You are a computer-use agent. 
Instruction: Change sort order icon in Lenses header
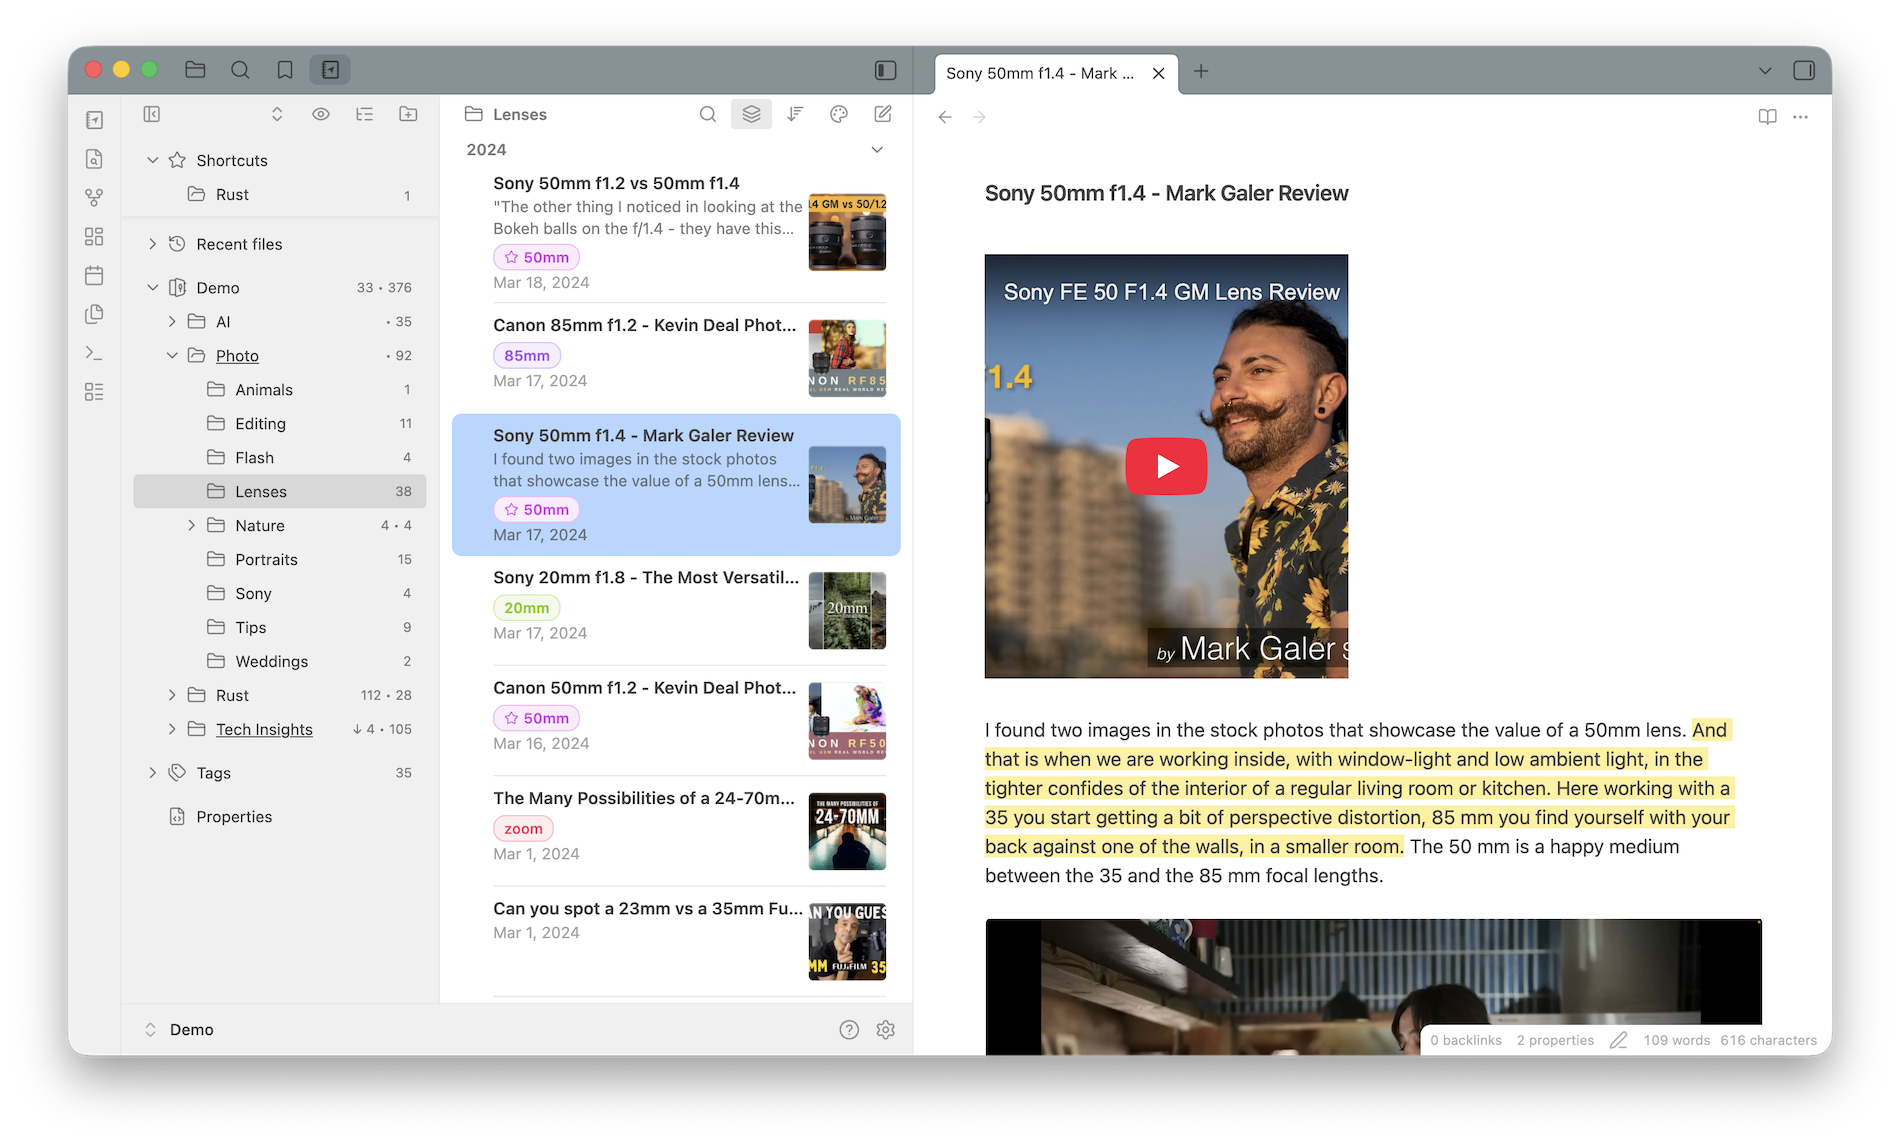(x=795, y=114)
